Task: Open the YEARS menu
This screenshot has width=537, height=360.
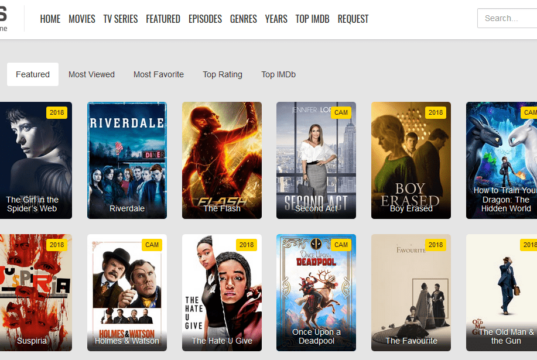Action: [x=276, y=19]
